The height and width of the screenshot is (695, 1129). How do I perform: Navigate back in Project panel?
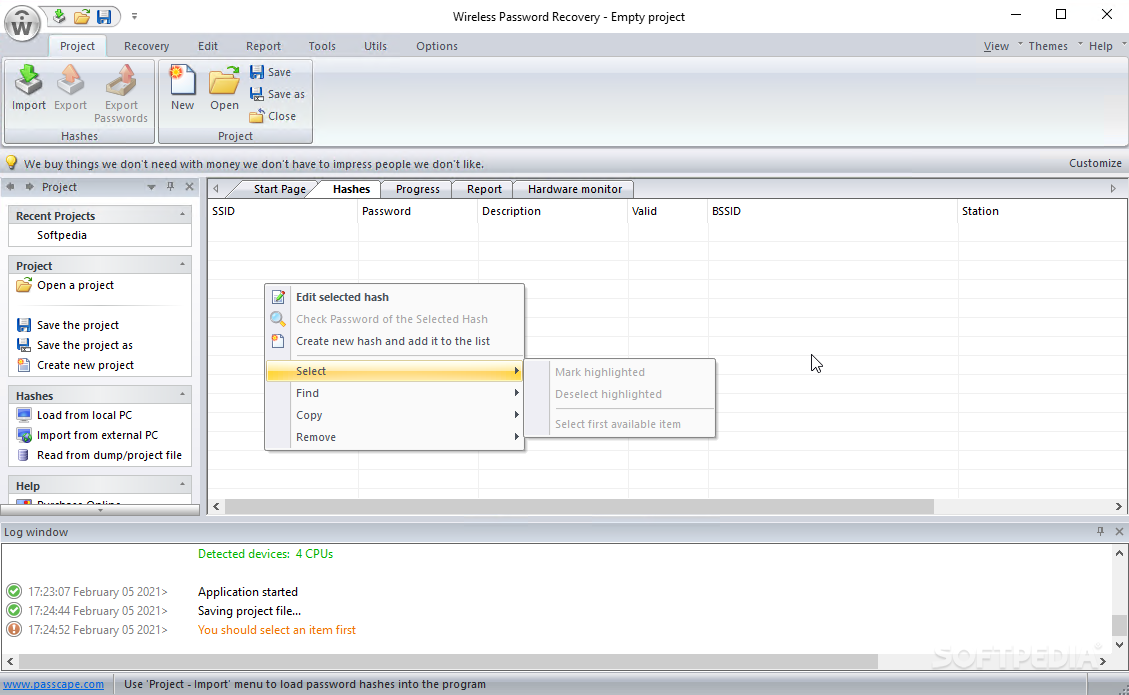[11, 187]
